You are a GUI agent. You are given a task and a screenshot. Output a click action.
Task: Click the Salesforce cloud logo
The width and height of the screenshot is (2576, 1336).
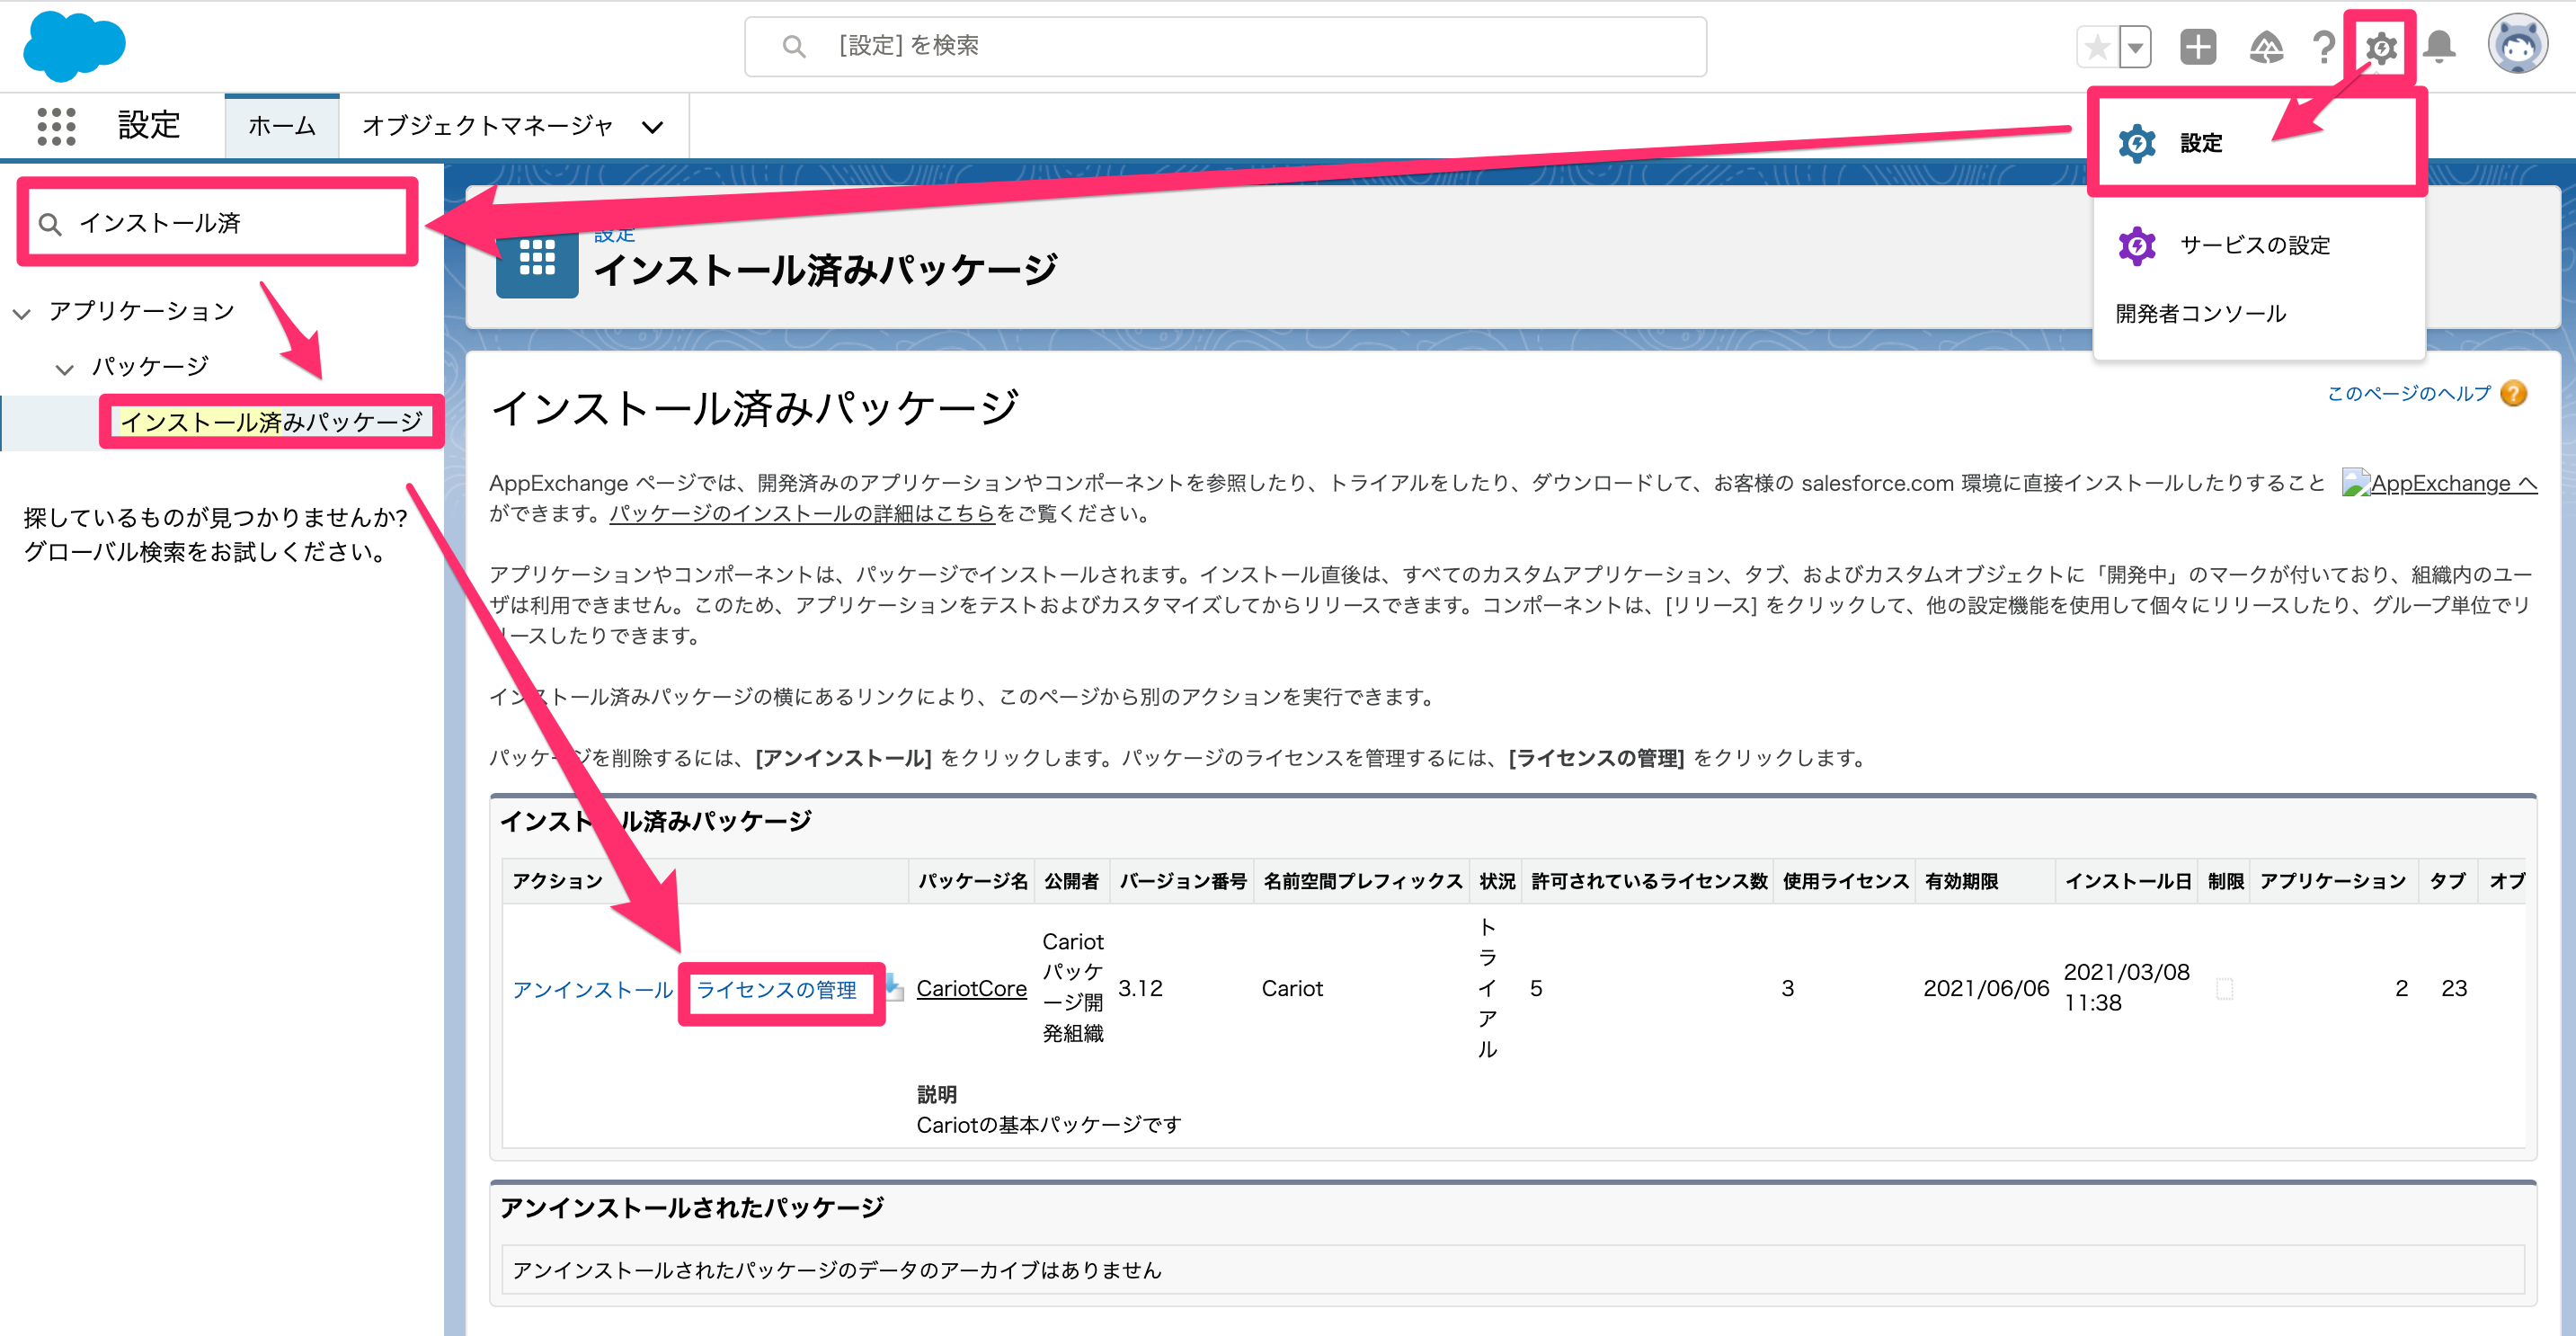tap(75, 47)
